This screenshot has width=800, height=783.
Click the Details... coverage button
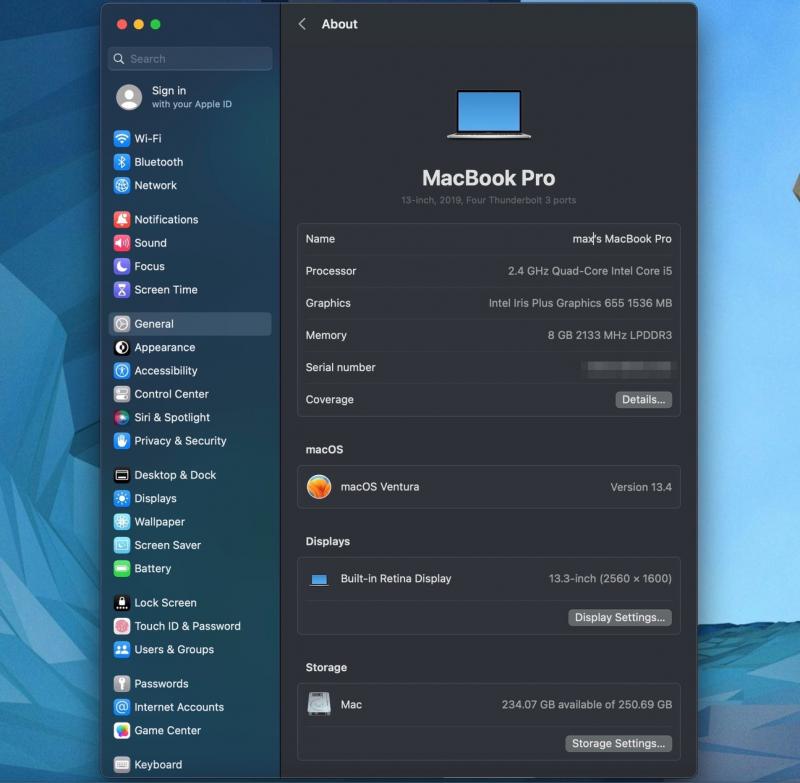point(643,399)
